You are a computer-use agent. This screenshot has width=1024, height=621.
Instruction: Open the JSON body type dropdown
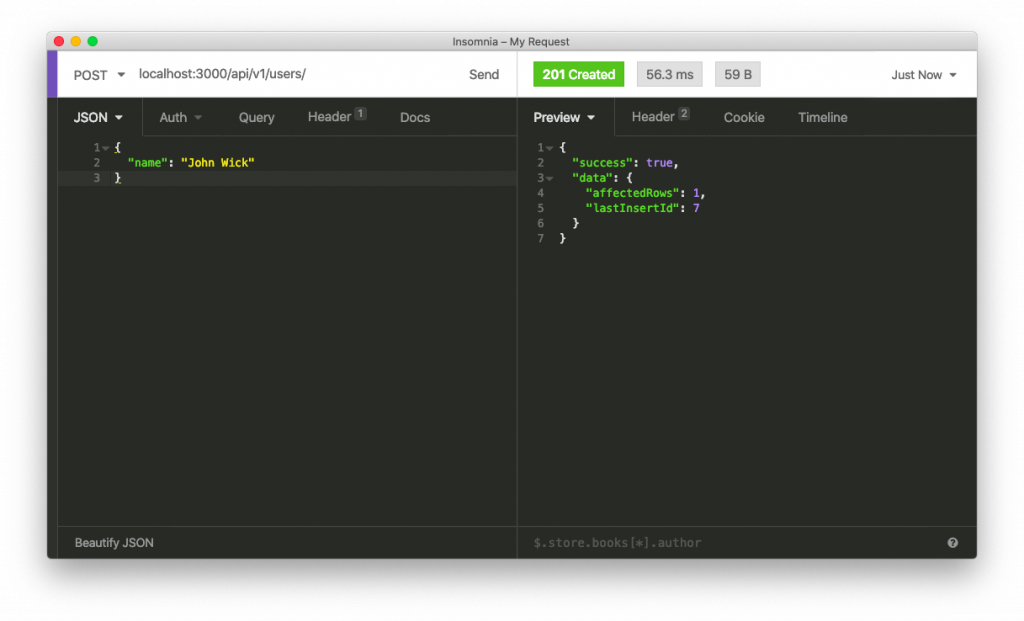[x=96, y=117]
